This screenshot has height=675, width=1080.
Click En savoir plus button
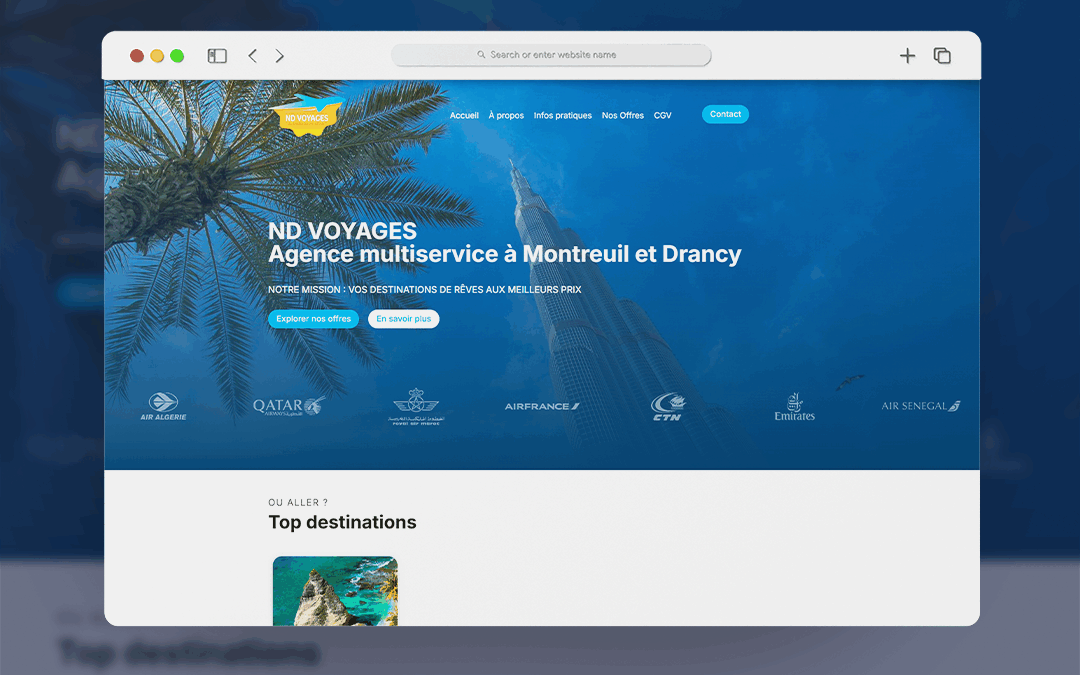pyautogui.click(x=404, y=319)
